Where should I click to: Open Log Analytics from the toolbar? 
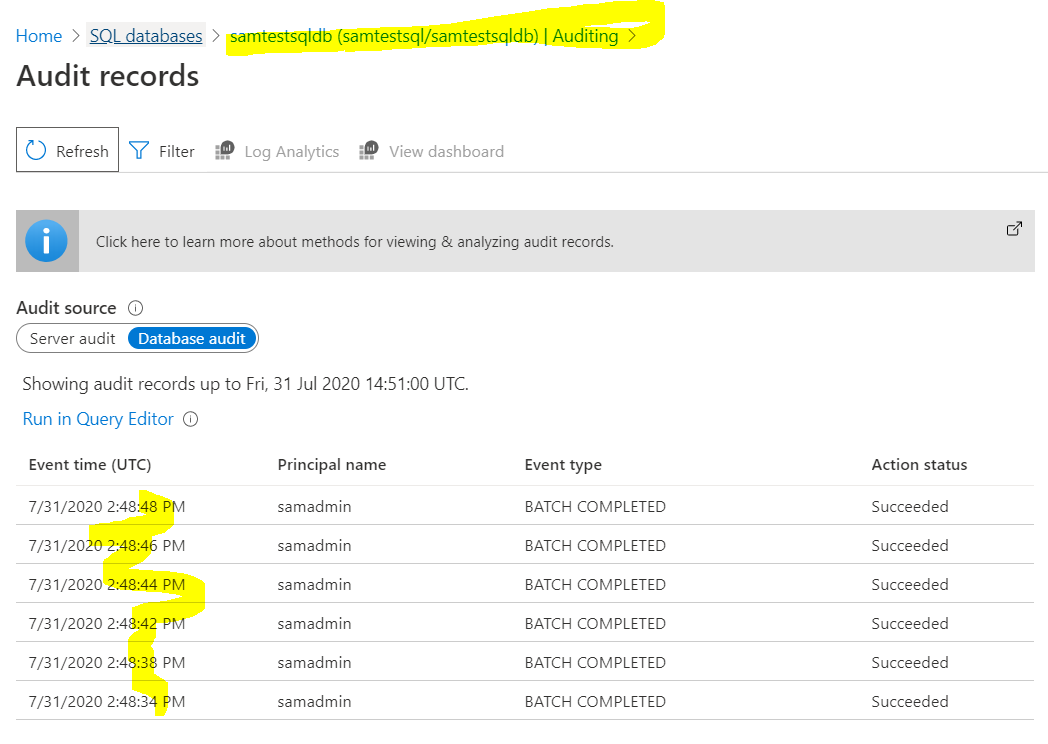tap(224, 150)
